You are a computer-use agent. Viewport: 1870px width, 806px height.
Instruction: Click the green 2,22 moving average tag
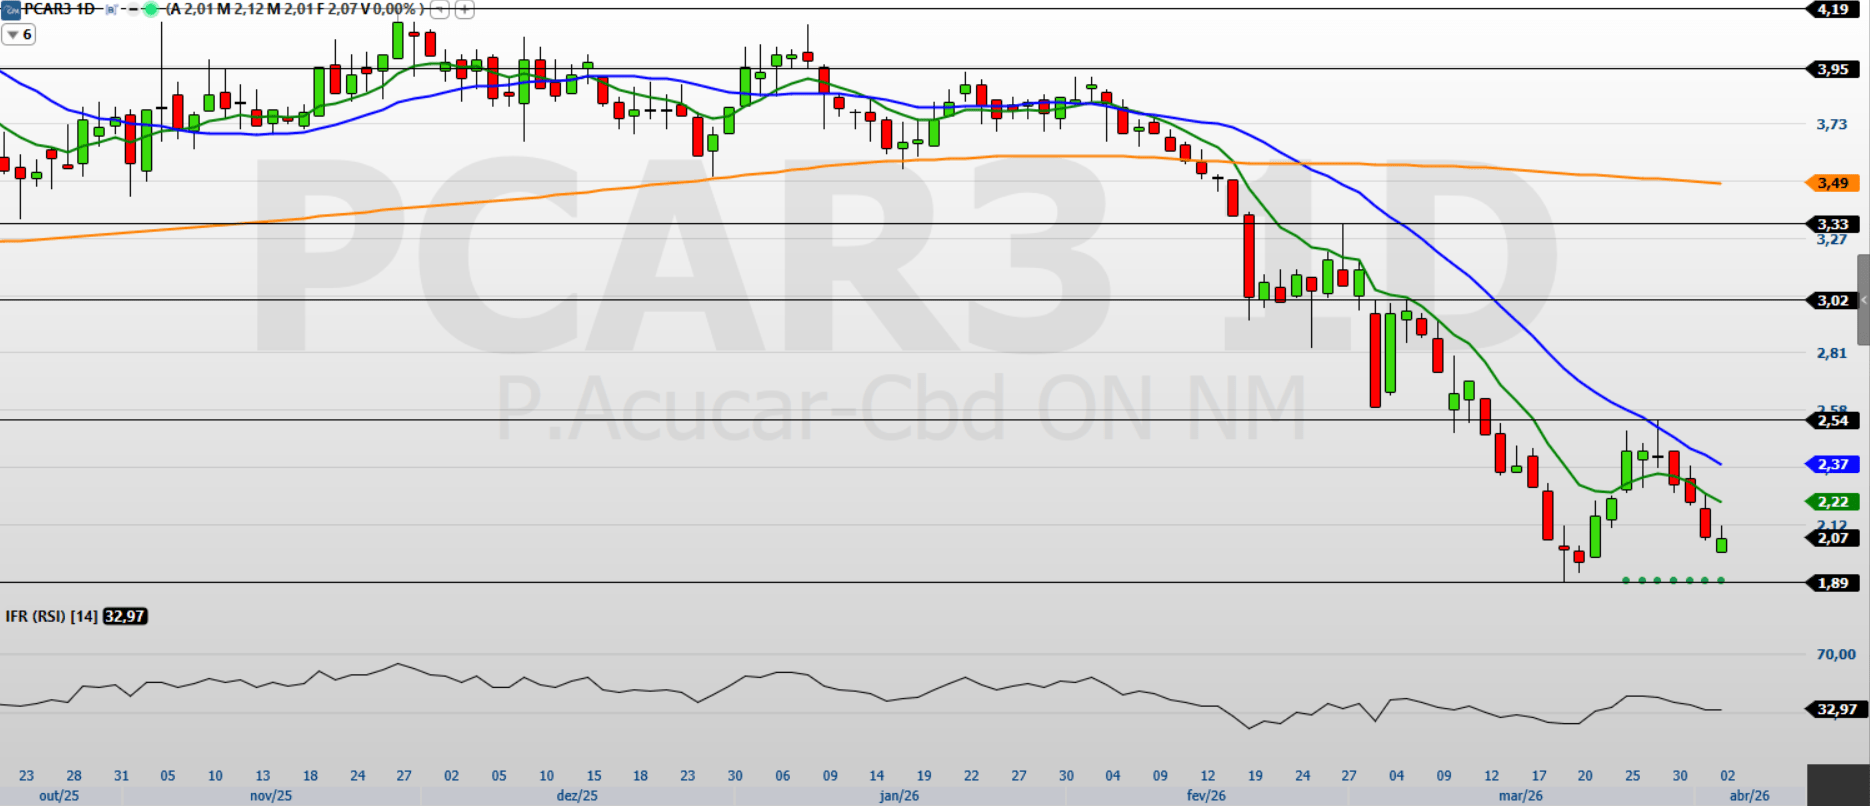point(1832,502)
